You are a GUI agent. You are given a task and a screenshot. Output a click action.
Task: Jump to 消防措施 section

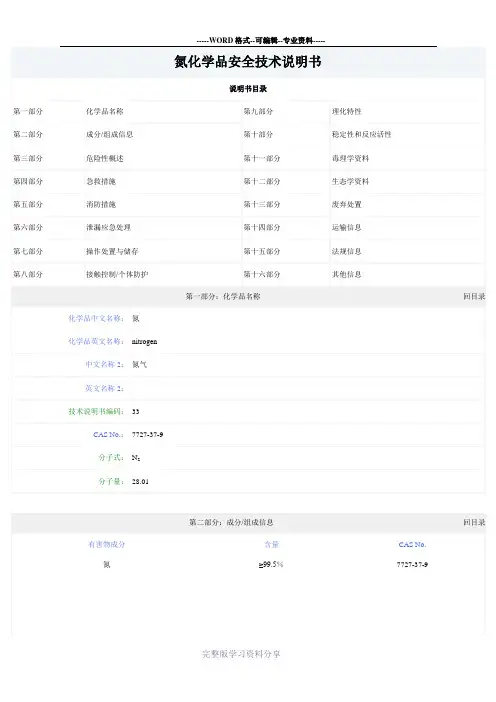(101, 205)
